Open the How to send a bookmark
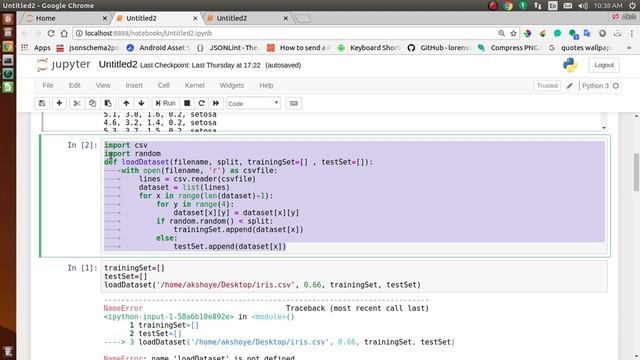The width and height of the screenshot is (640, 360). 299,48
